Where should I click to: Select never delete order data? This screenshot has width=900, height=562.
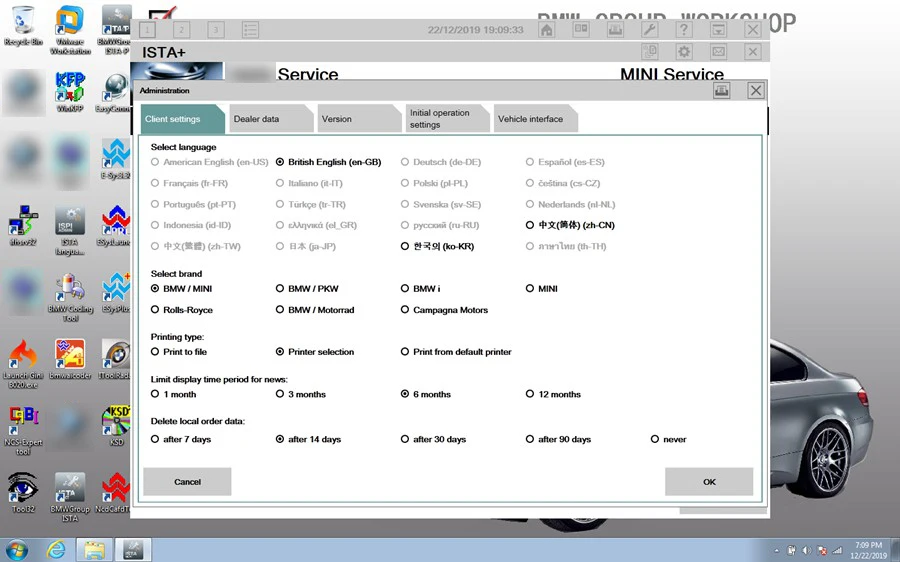pyautogui.click(x=669, y=439)
